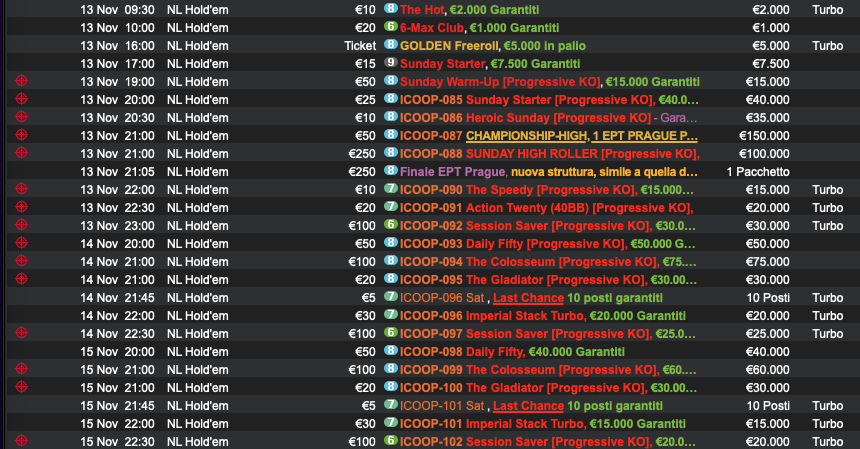
Task: Click the KO target icon on ICOOP-095 row
Action: coord(21,279)
